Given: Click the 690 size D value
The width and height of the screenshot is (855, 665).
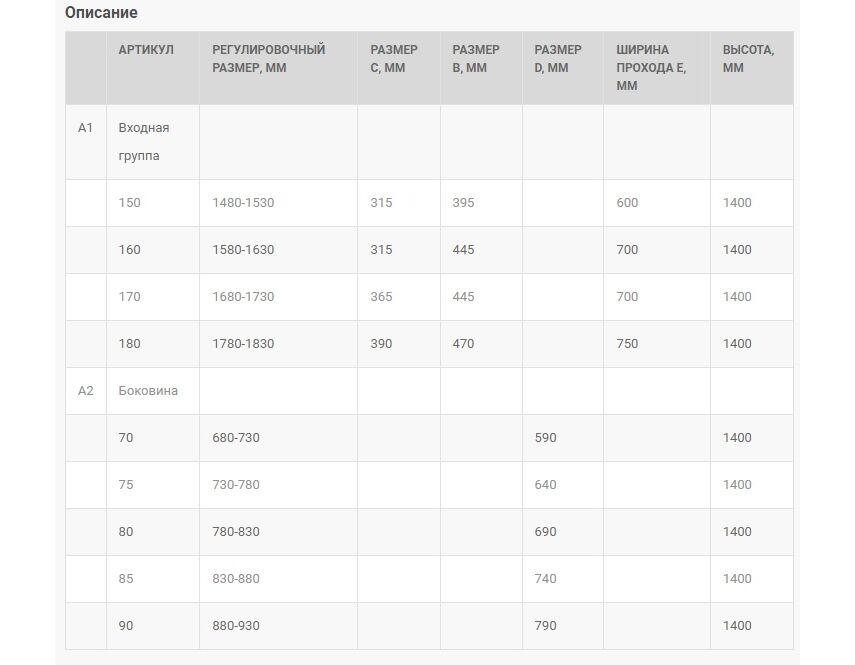Looking at the screenshot, I should pyautogui.click(x=545, y=532).
